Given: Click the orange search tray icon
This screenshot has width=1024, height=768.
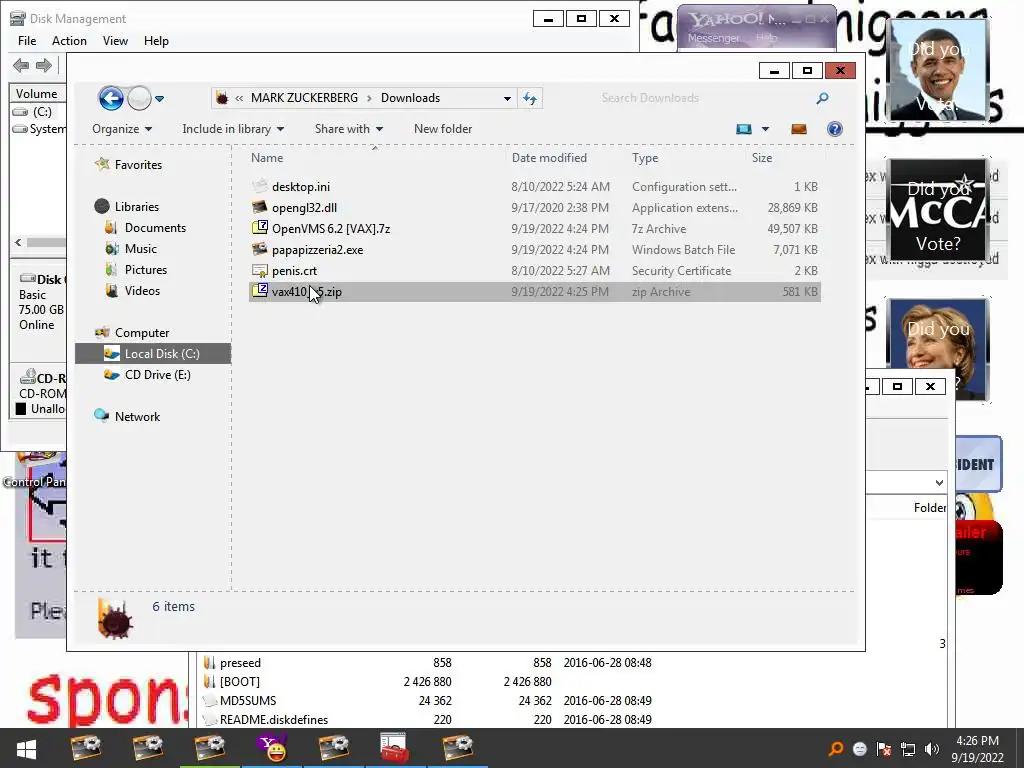Looking at the screenshot, I should [x=835, y=749].
